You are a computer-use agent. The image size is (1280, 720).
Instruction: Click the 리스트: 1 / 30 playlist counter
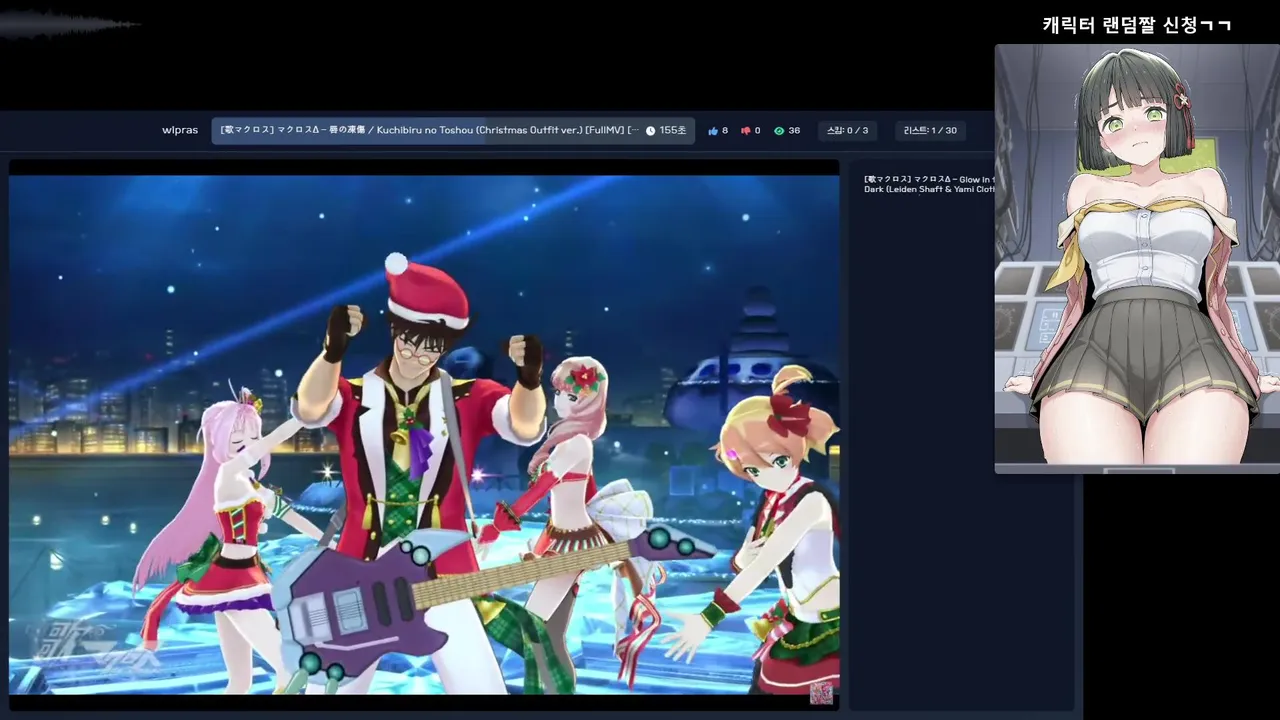point(930,130)
